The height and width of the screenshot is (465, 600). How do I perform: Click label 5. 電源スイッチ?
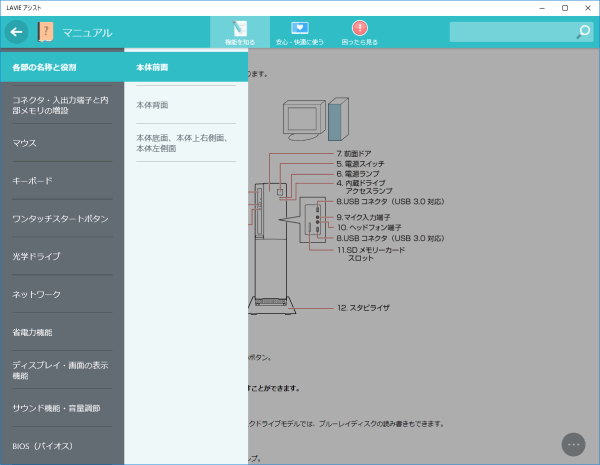tap(360, 164)
